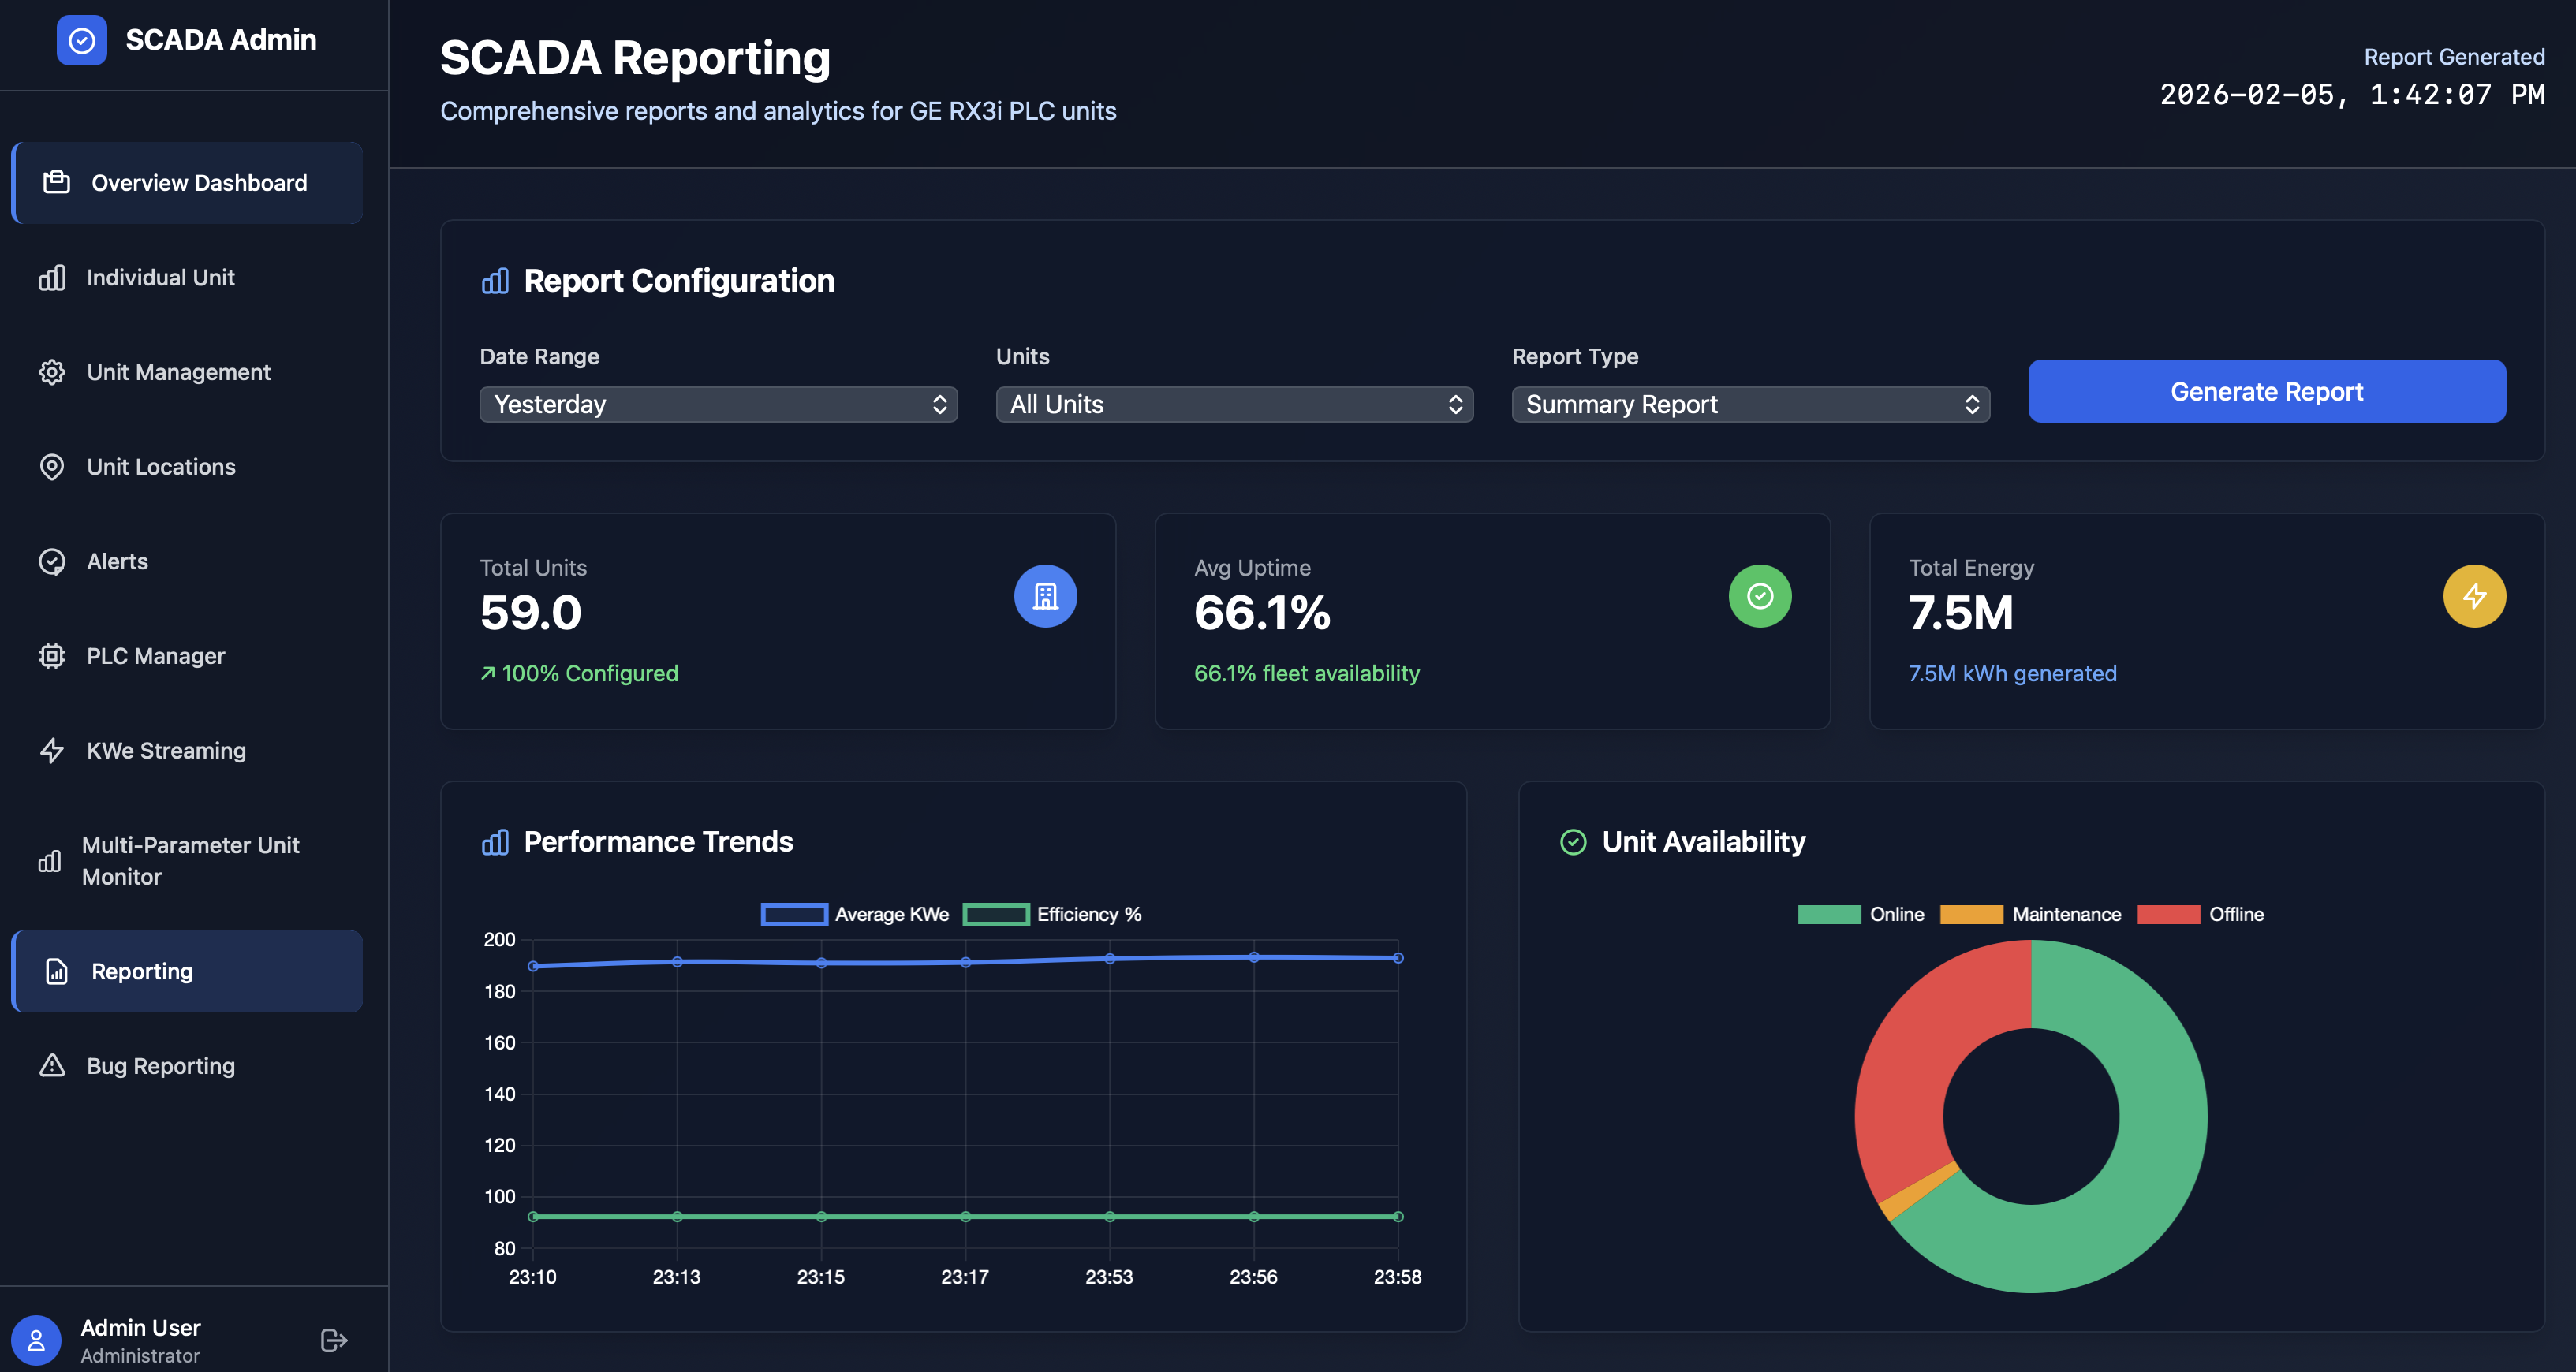Click the Administrator role text
The width and height of the screenshot is (2576, 1372).
point(140,1356)
